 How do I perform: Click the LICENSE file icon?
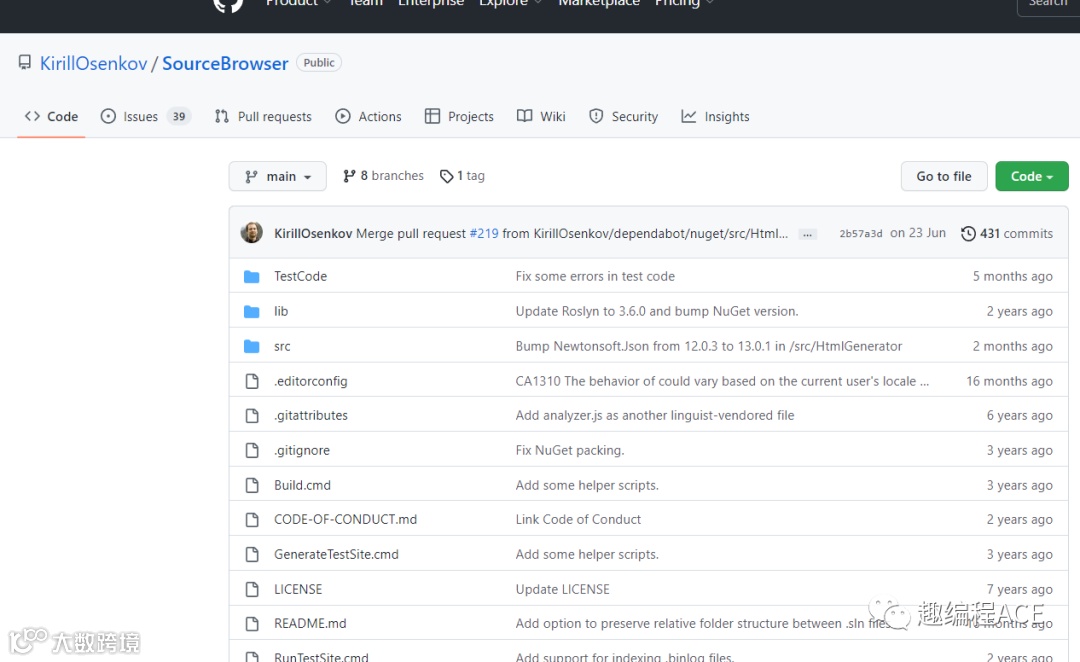(x=252, y=589)
